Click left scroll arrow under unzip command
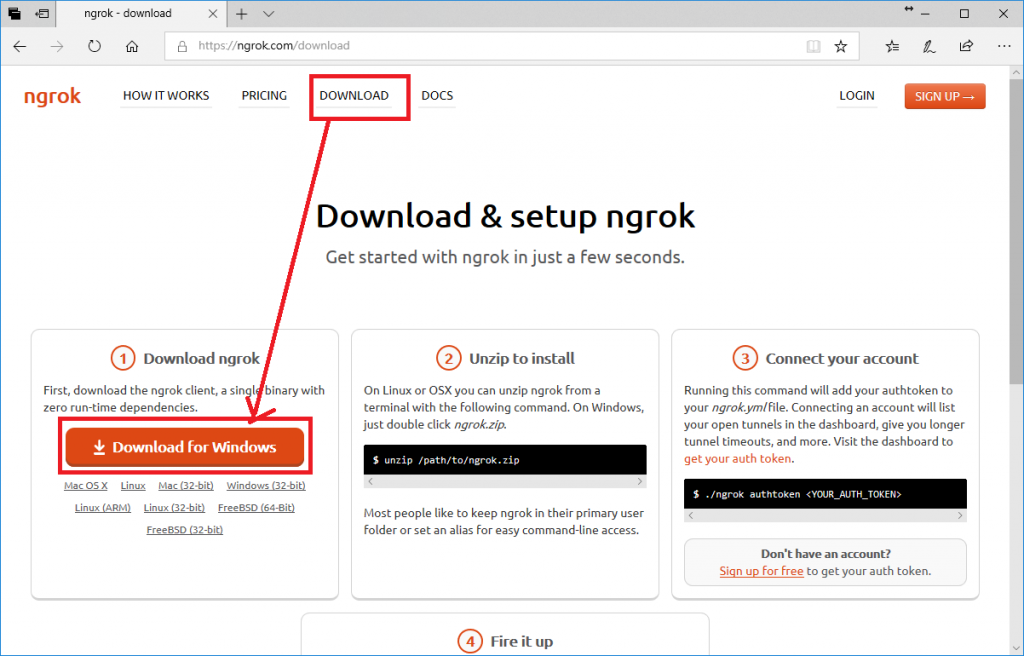The image size is (1024, 656). (370, 482)
